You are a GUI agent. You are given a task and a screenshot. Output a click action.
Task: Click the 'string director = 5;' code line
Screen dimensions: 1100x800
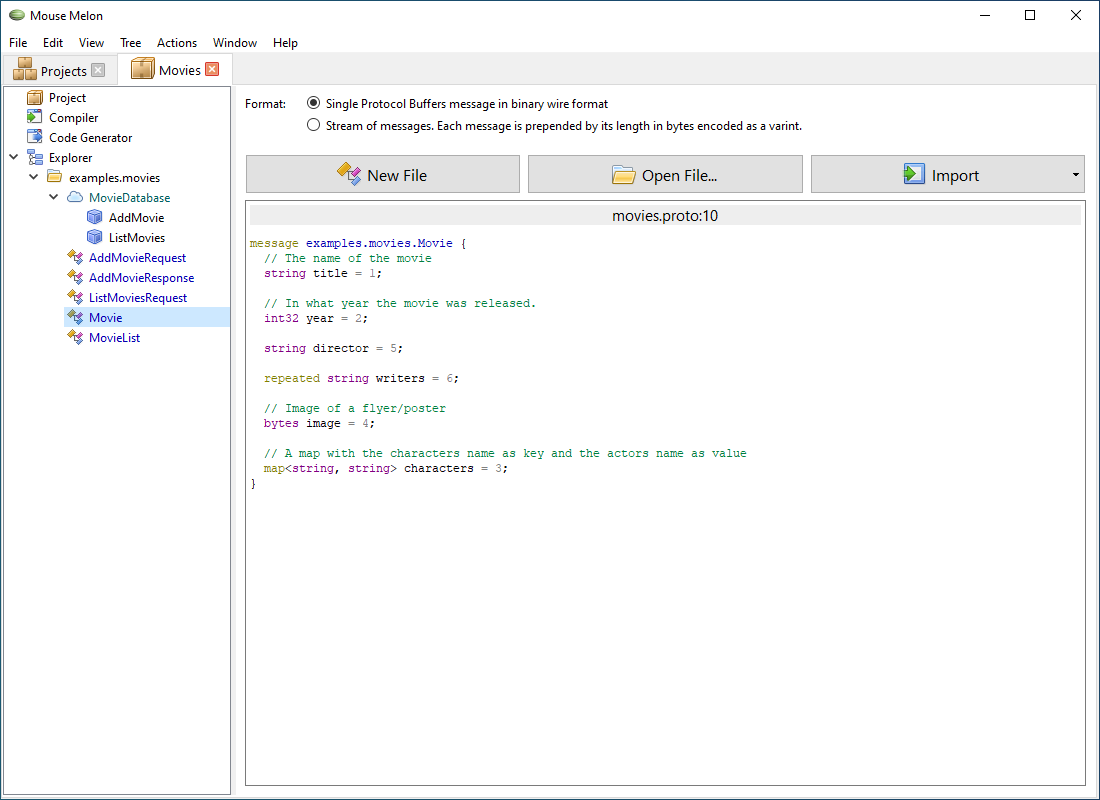333,348
